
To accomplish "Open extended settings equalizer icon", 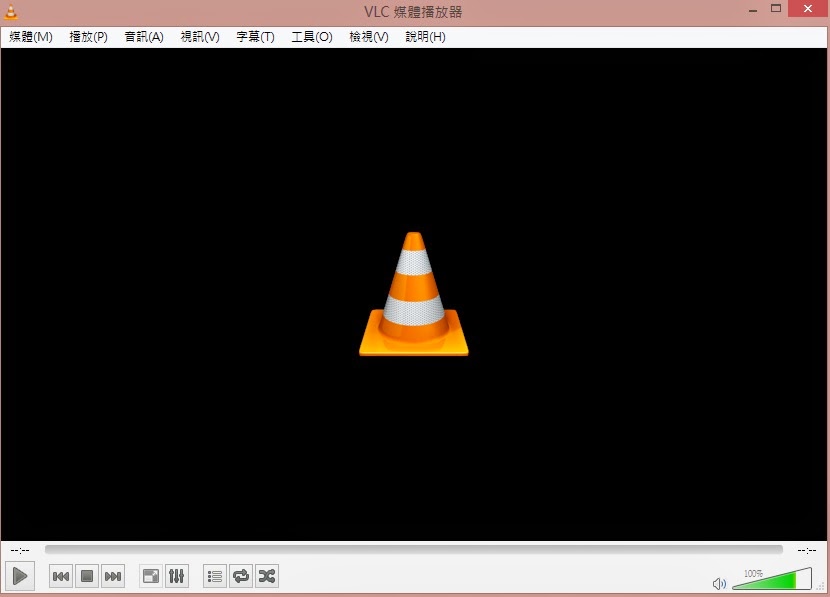I will [x=177, y=576].
